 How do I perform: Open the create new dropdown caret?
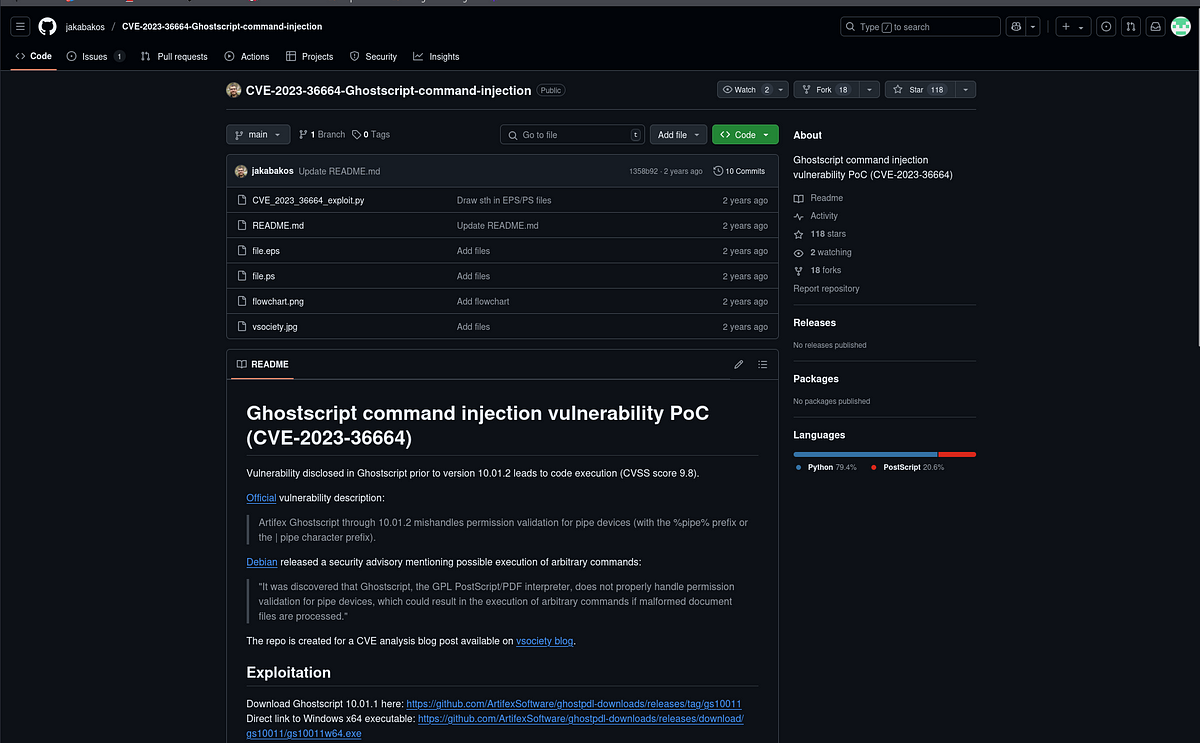[x=1081, y=27]
